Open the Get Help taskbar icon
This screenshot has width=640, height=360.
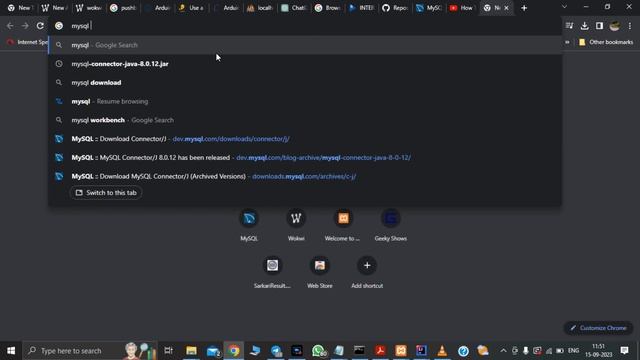point(463,351)
